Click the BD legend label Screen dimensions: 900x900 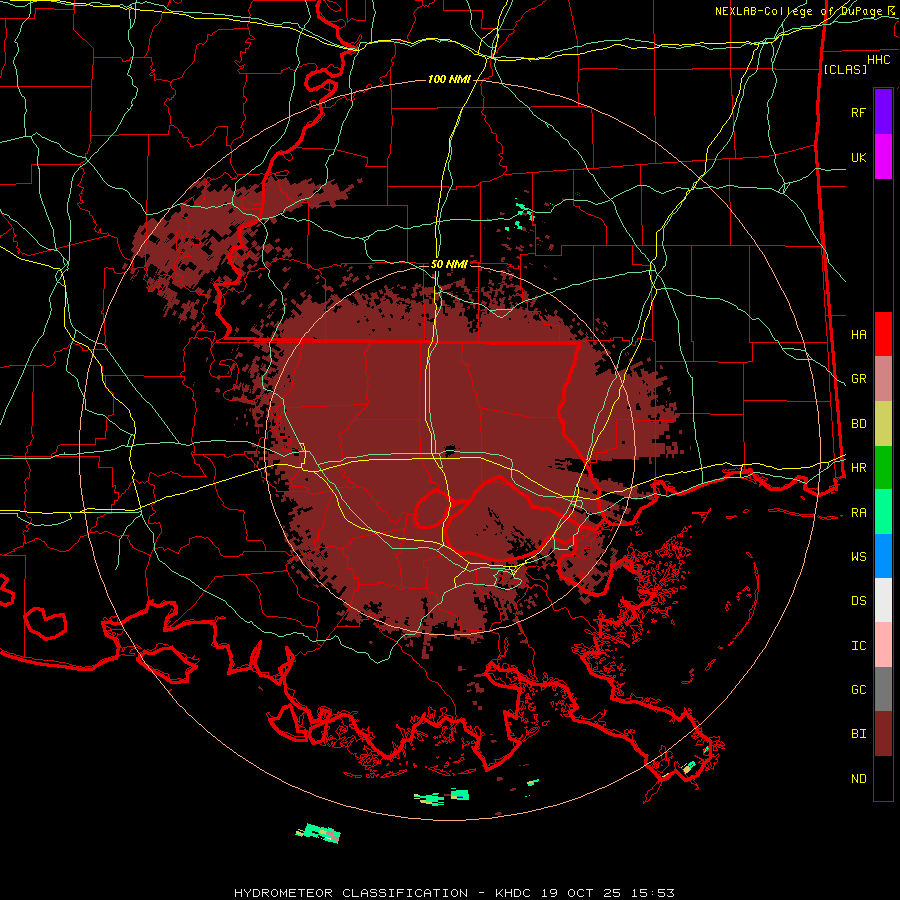coord(859,424)
